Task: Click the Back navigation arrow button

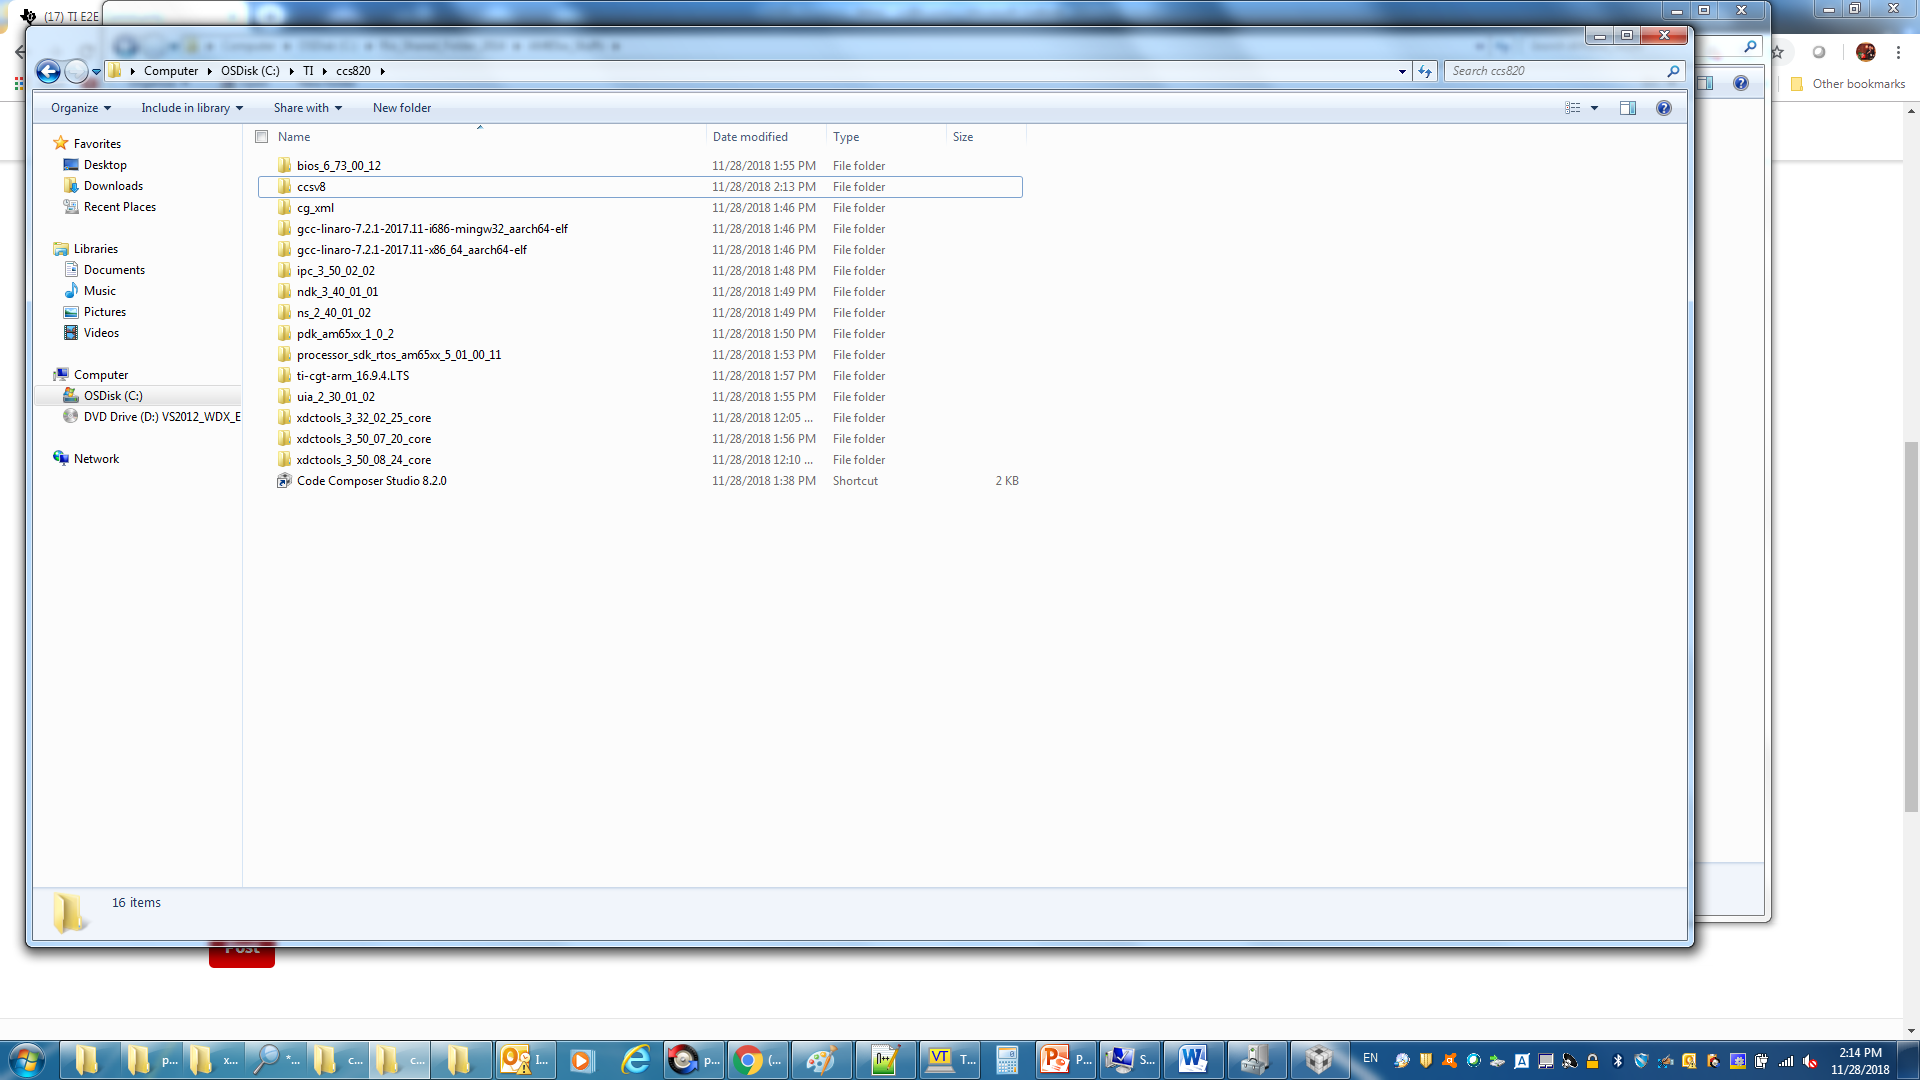Action: point(47,71)
